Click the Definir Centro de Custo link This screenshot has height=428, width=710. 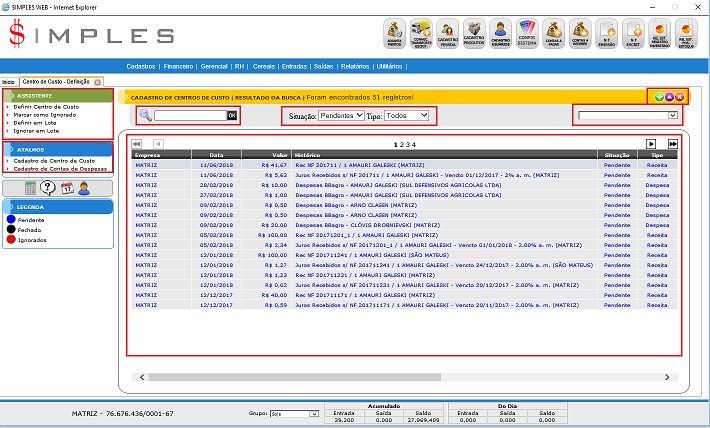click(x=46, y=105)
